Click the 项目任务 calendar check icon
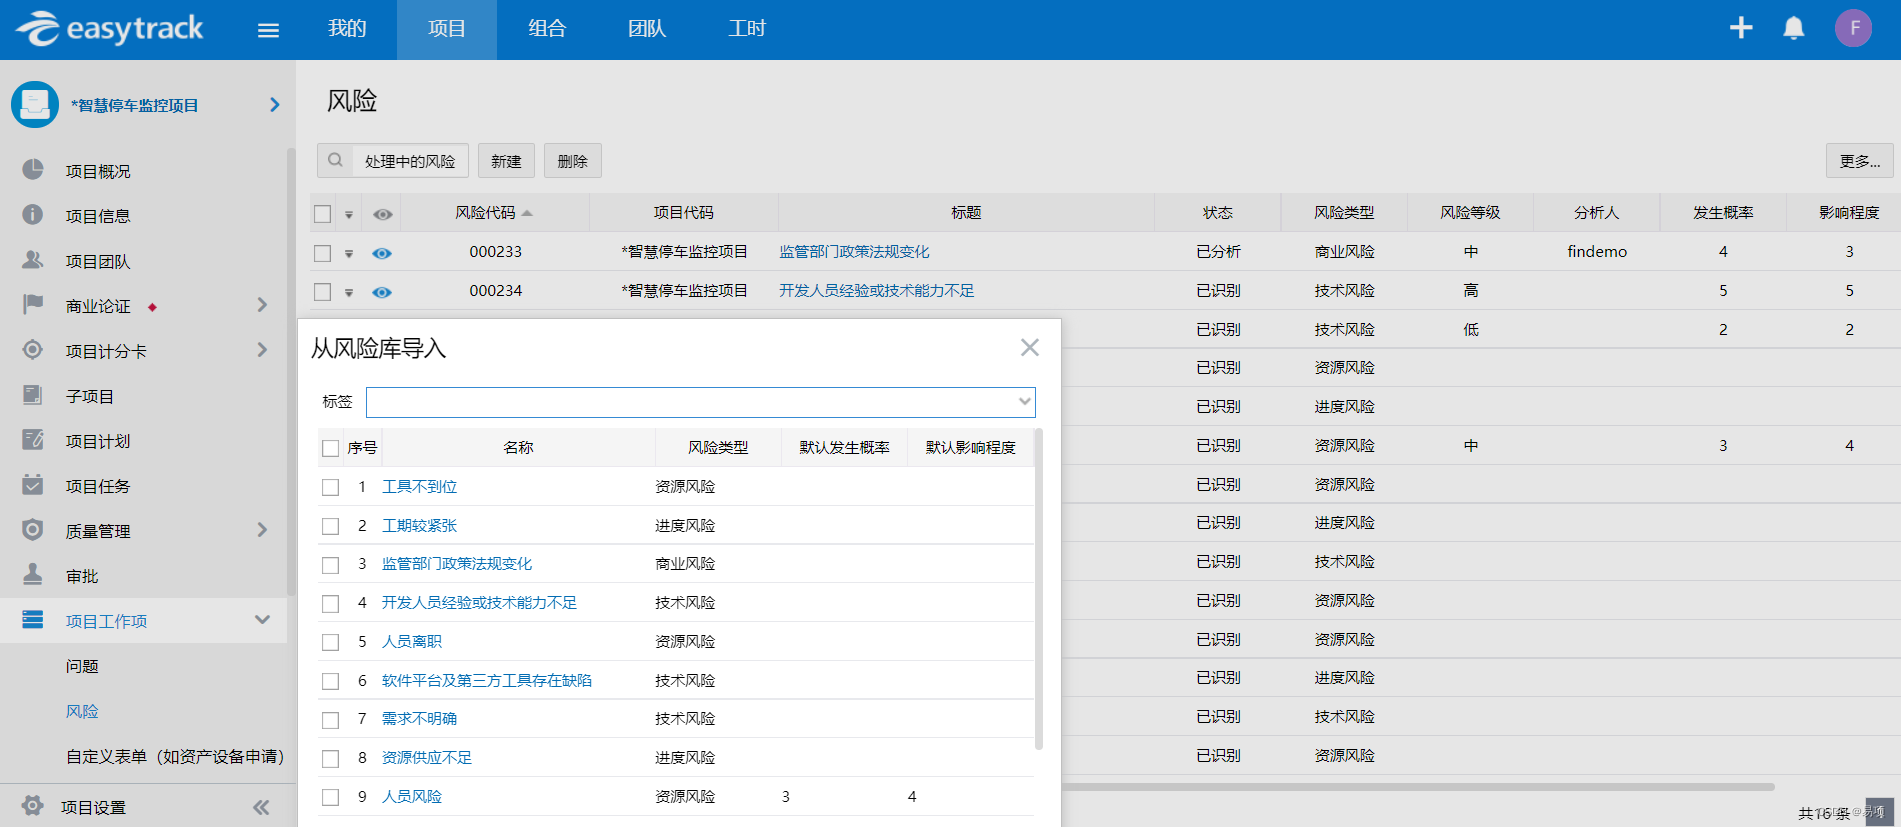The width and height of the screenshot is (1901, 827). [33, 485]
